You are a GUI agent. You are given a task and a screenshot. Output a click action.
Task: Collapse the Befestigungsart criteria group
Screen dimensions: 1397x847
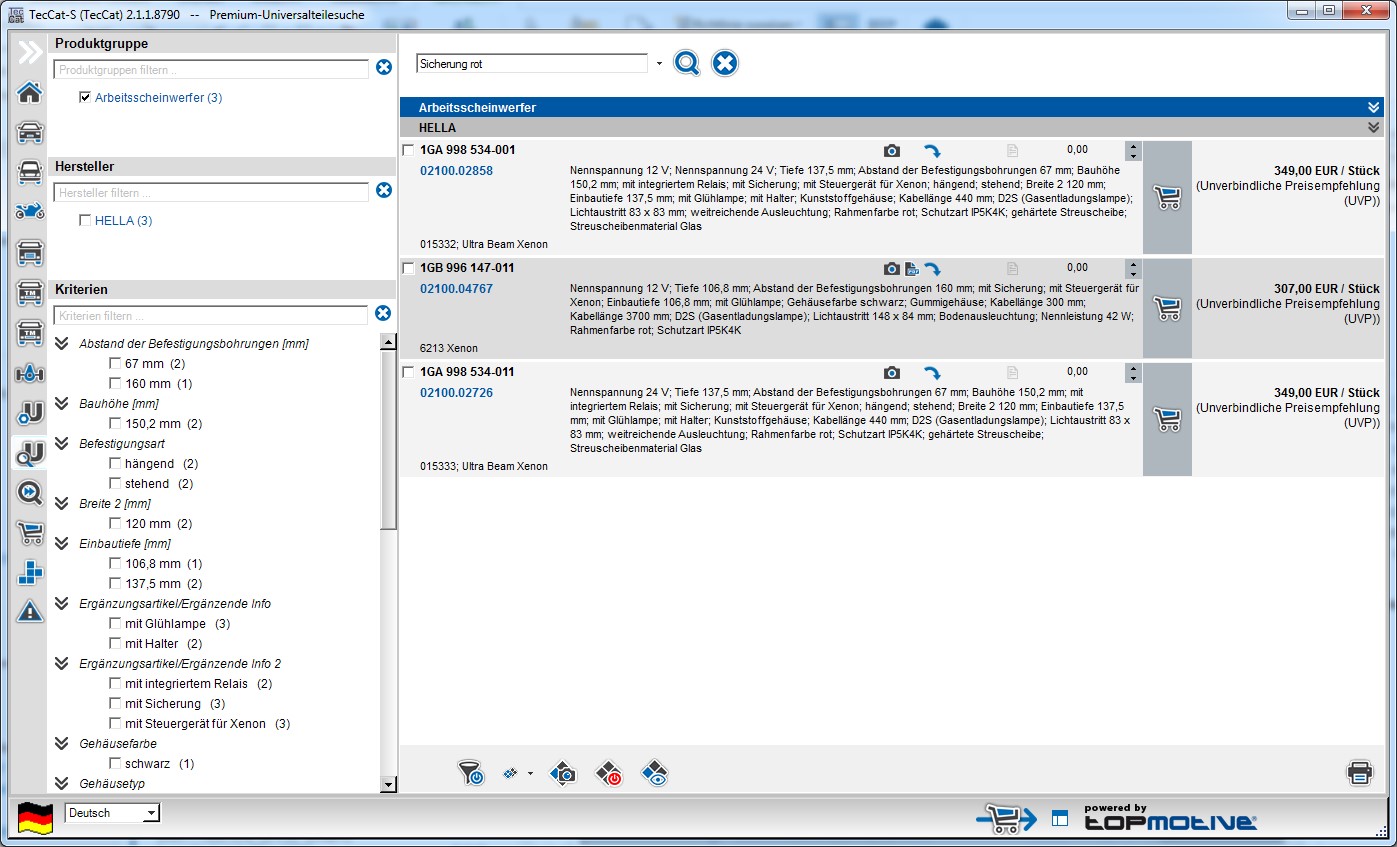point(61,443)
